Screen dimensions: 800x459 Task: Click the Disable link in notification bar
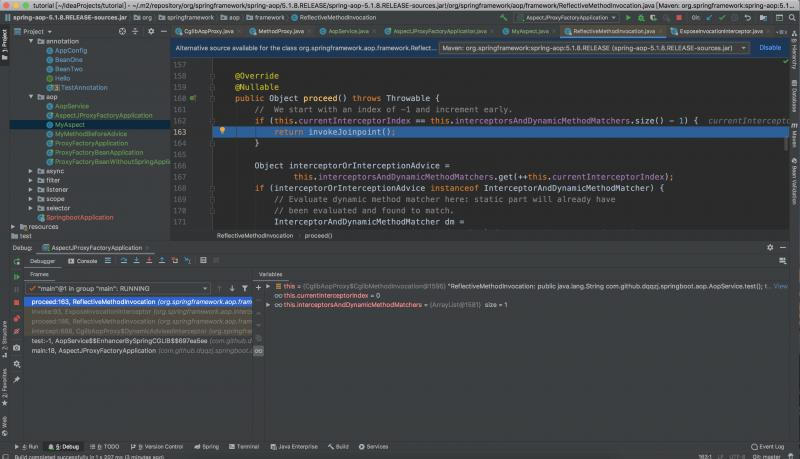pos(770,48)
